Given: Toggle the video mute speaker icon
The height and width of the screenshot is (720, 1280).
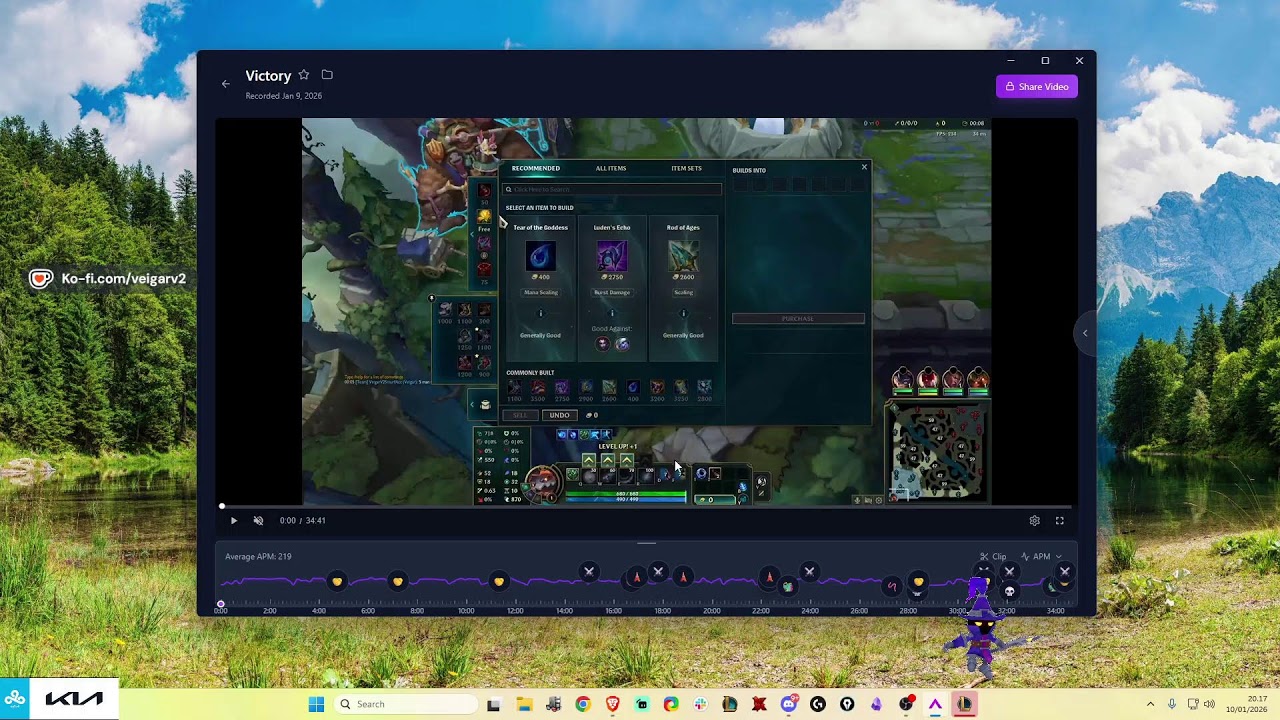Looking at the screenshot, I should 258,520.
